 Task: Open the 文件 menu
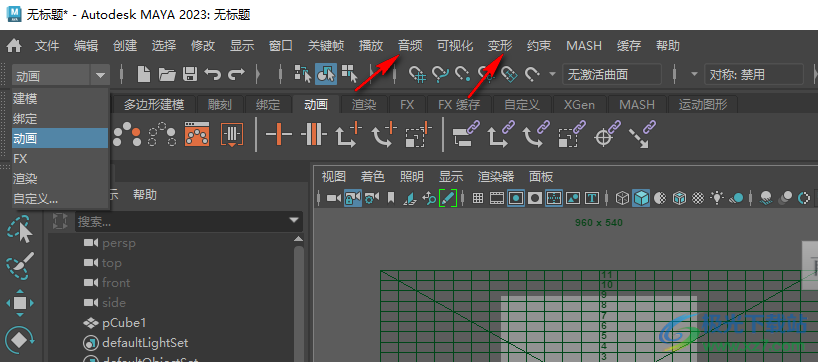(x=47, y=46)
